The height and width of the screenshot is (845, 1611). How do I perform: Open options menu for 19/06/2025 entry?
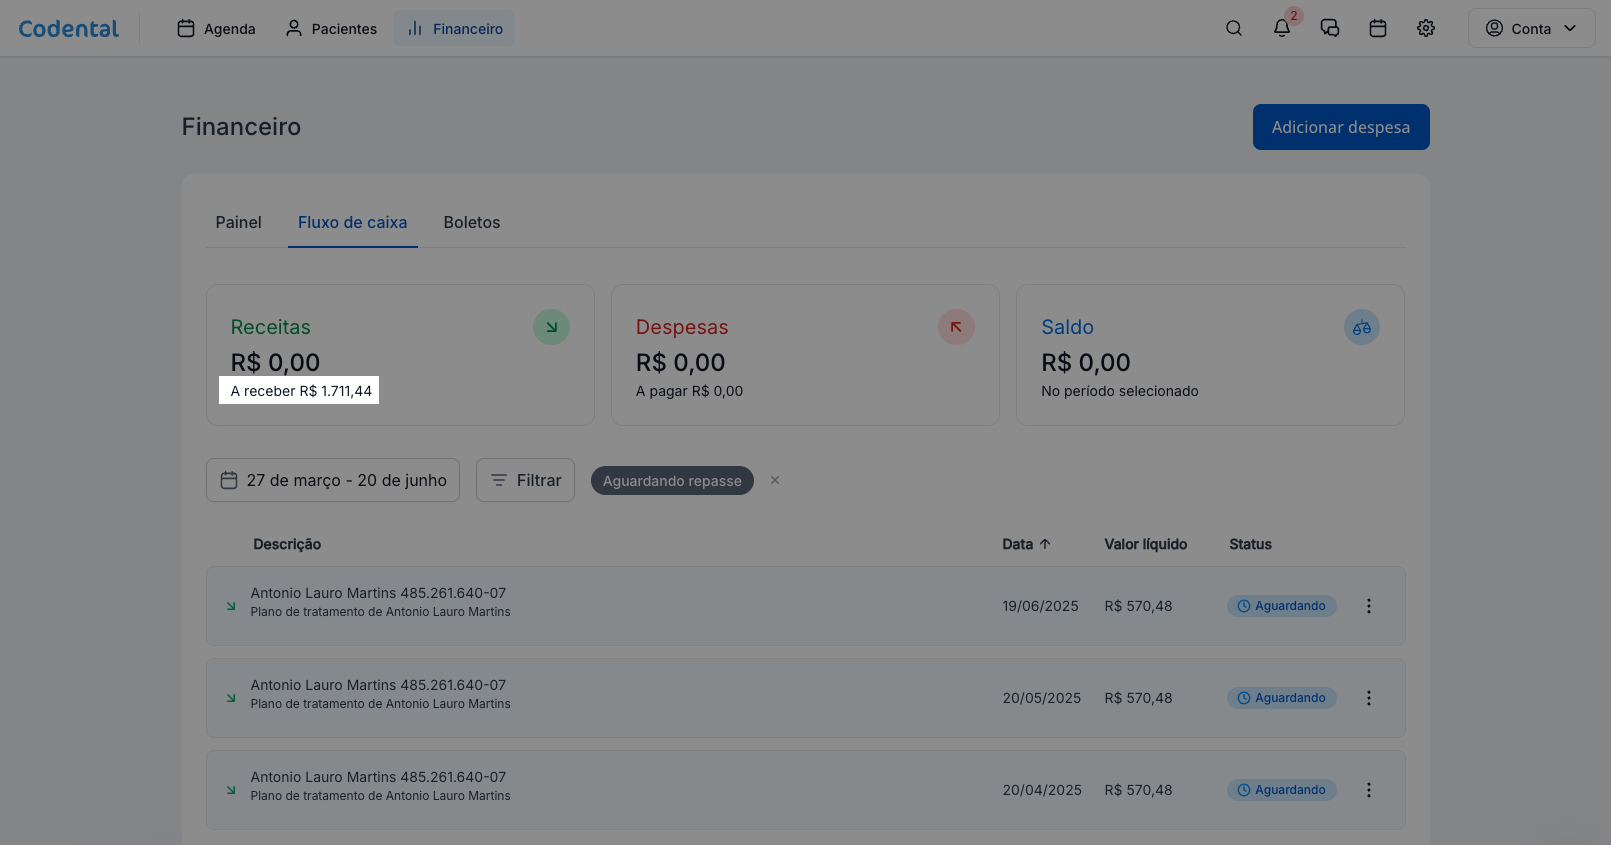pos(1369,606)
